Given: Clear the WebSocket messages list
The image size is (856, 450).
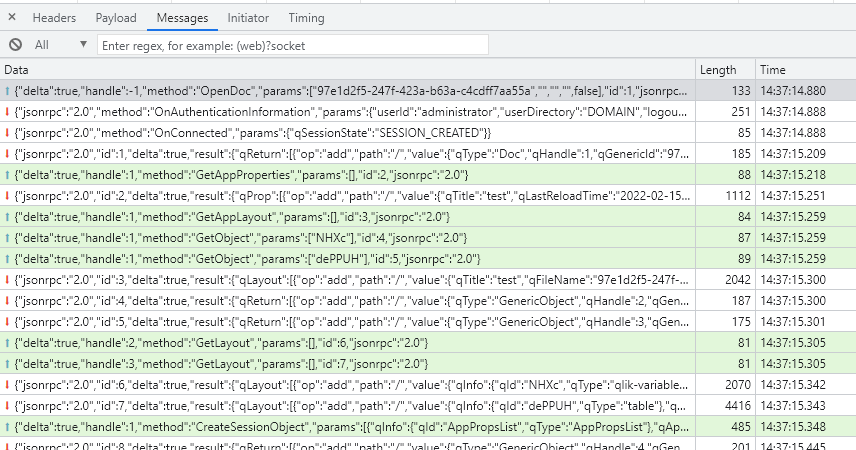Looking at the screenshot, I should (15, 45).
